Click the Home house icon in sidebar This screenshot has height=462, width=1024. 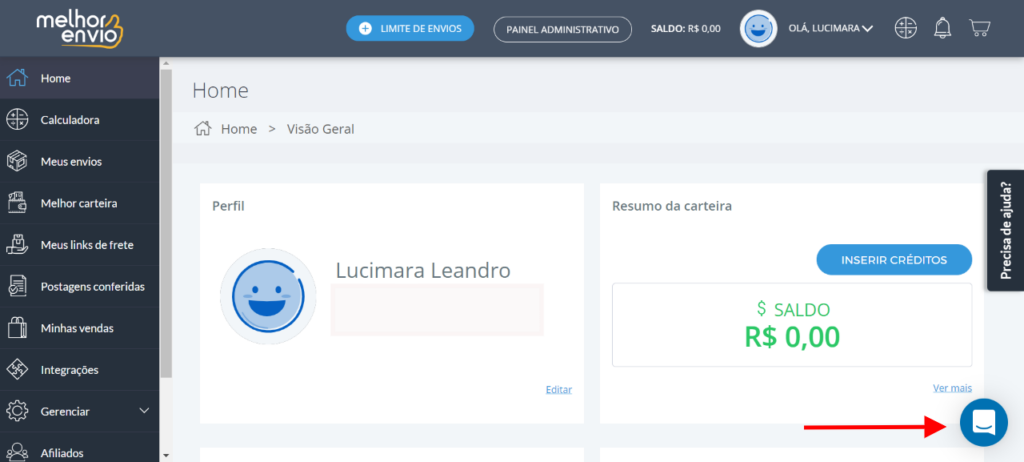point(17,78)
